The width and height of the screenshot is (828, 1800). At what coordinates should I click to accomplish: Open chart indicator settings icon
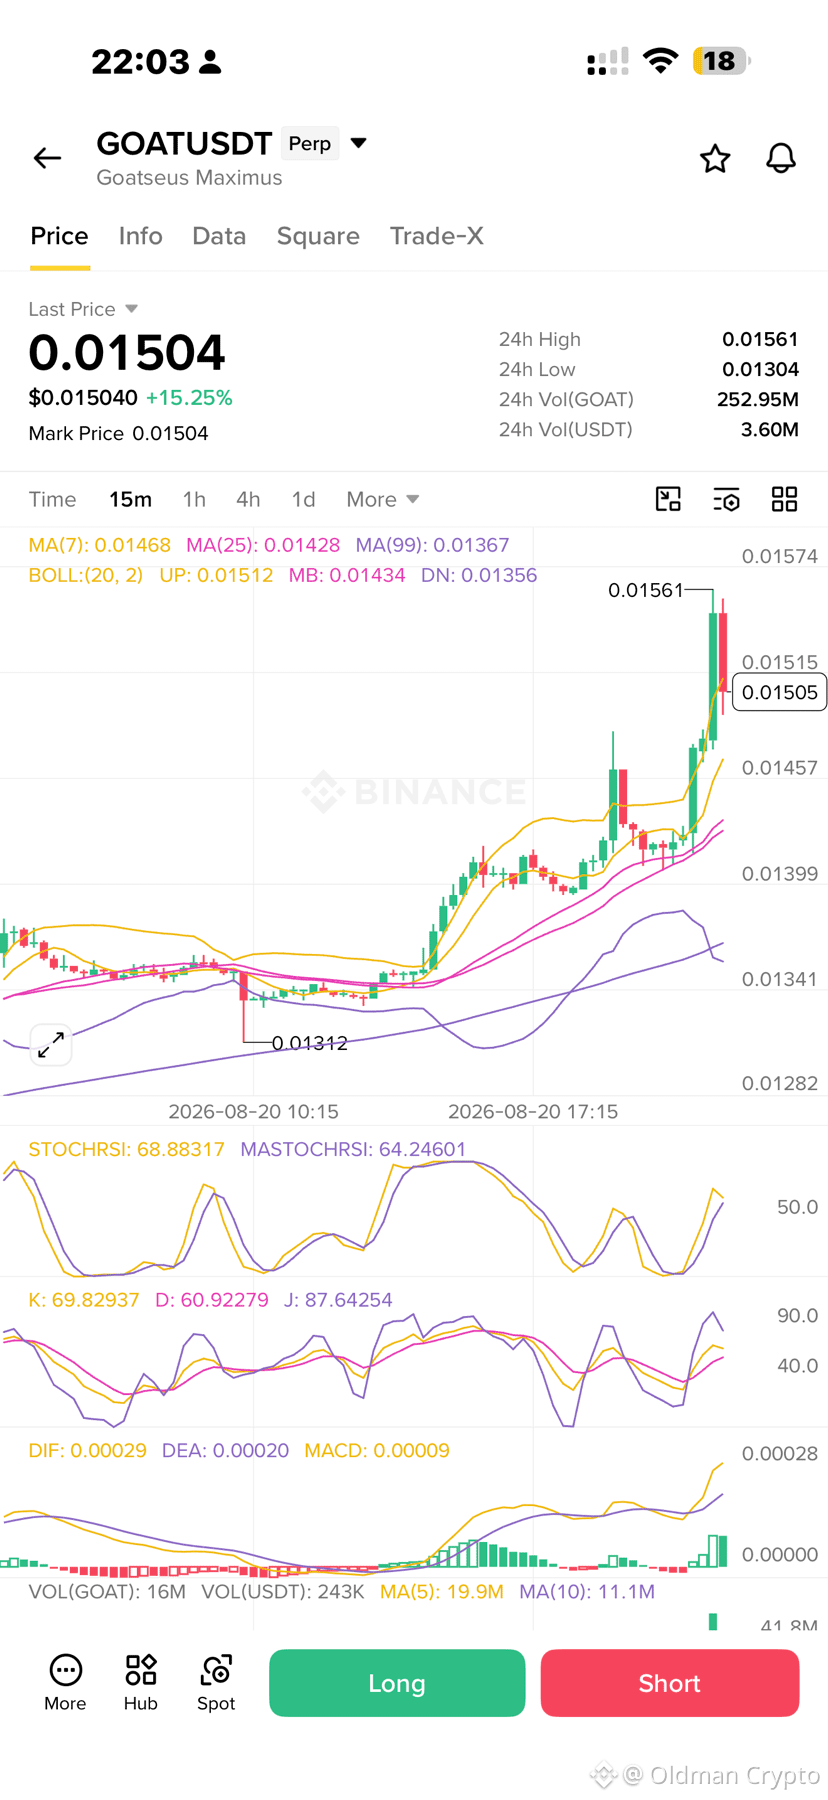tap(726, 499)
